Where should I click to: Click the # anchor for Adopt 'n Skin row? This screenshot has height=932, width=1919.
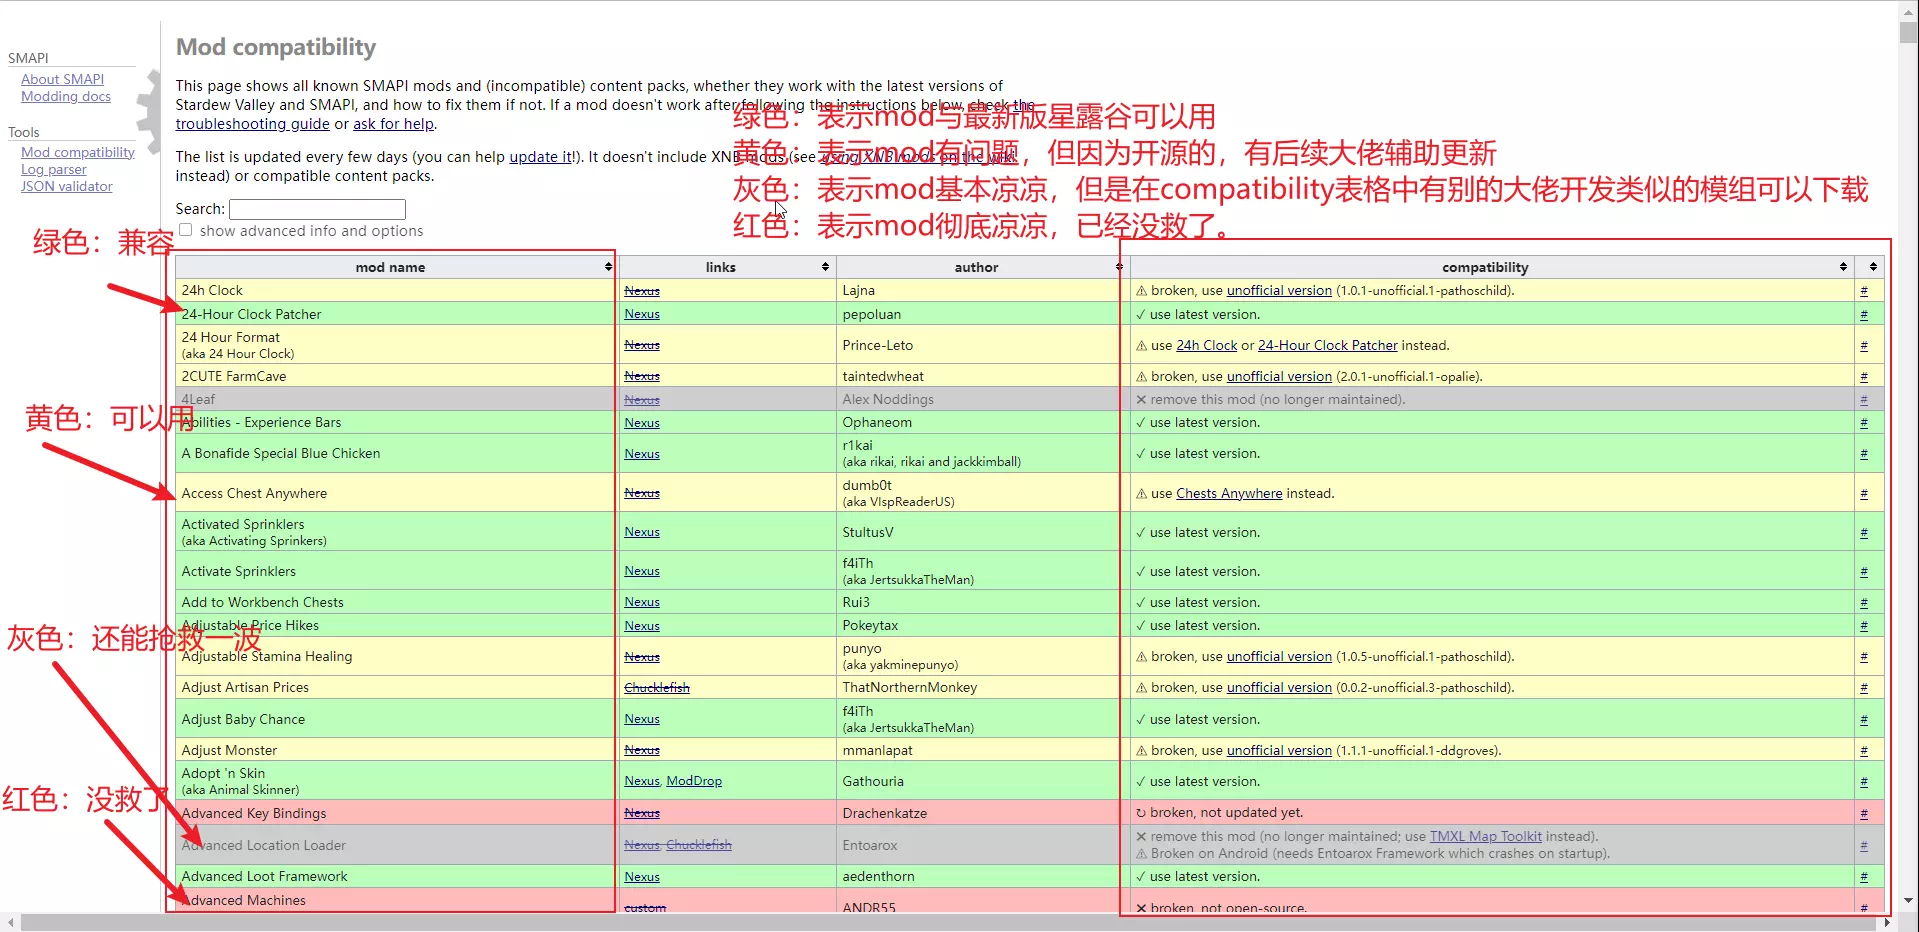point(1864,782)
